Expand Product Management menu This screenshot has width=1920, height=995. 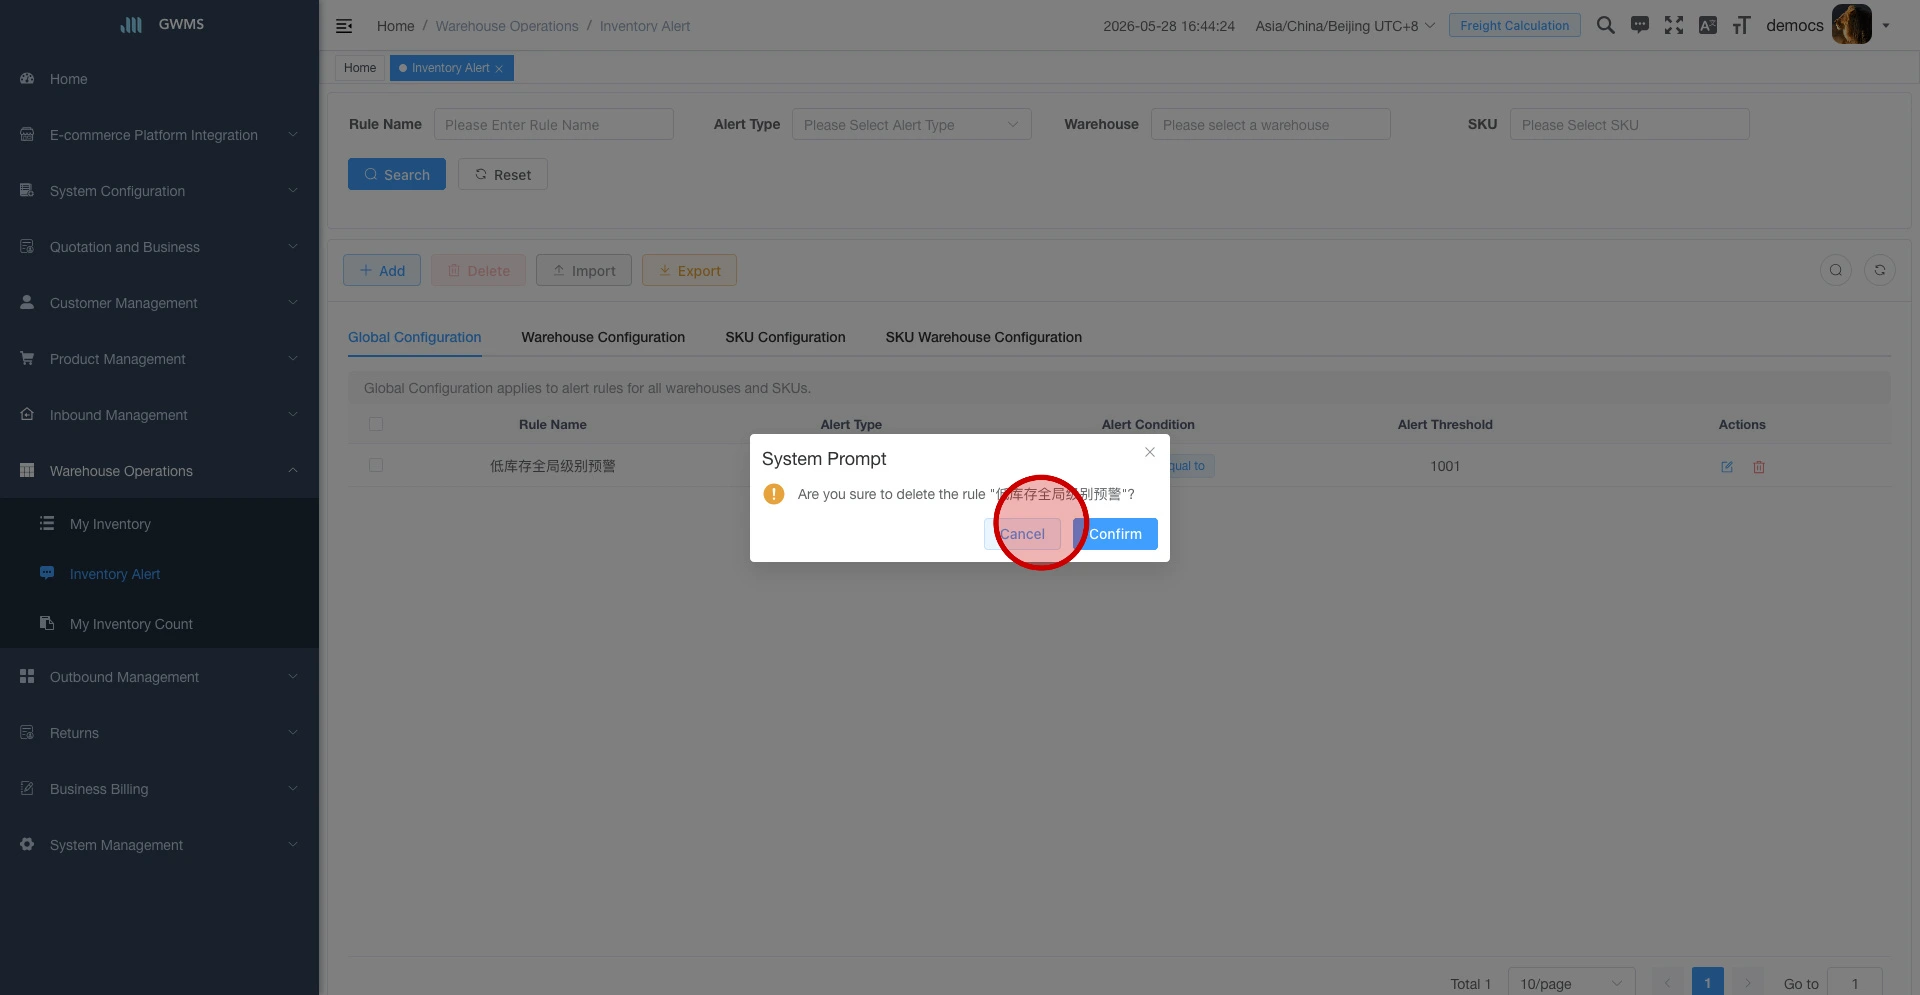coord(159,359)
